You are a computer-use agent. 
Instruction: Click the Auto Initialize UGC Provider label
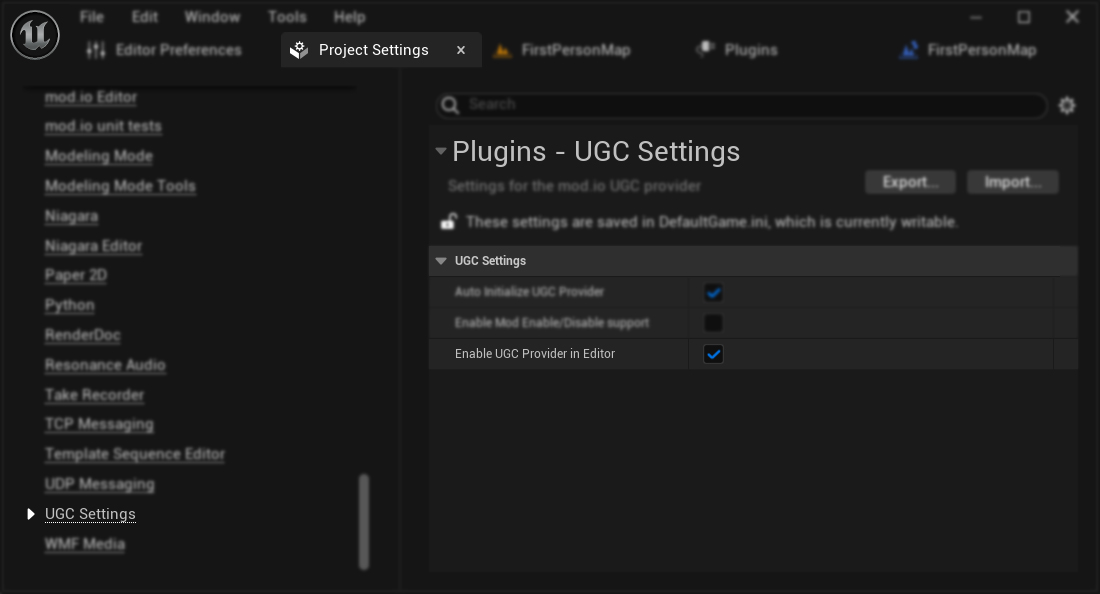(x=529, y=292)
